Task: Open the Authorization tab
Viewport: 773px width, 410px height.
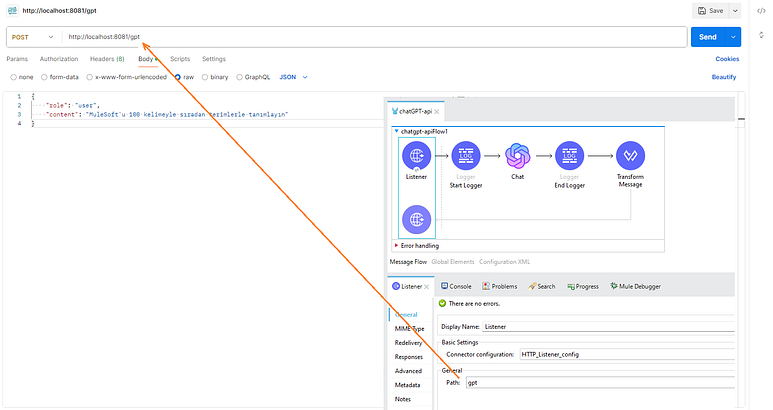Action: pyautogui.click(x=59, y=59)
